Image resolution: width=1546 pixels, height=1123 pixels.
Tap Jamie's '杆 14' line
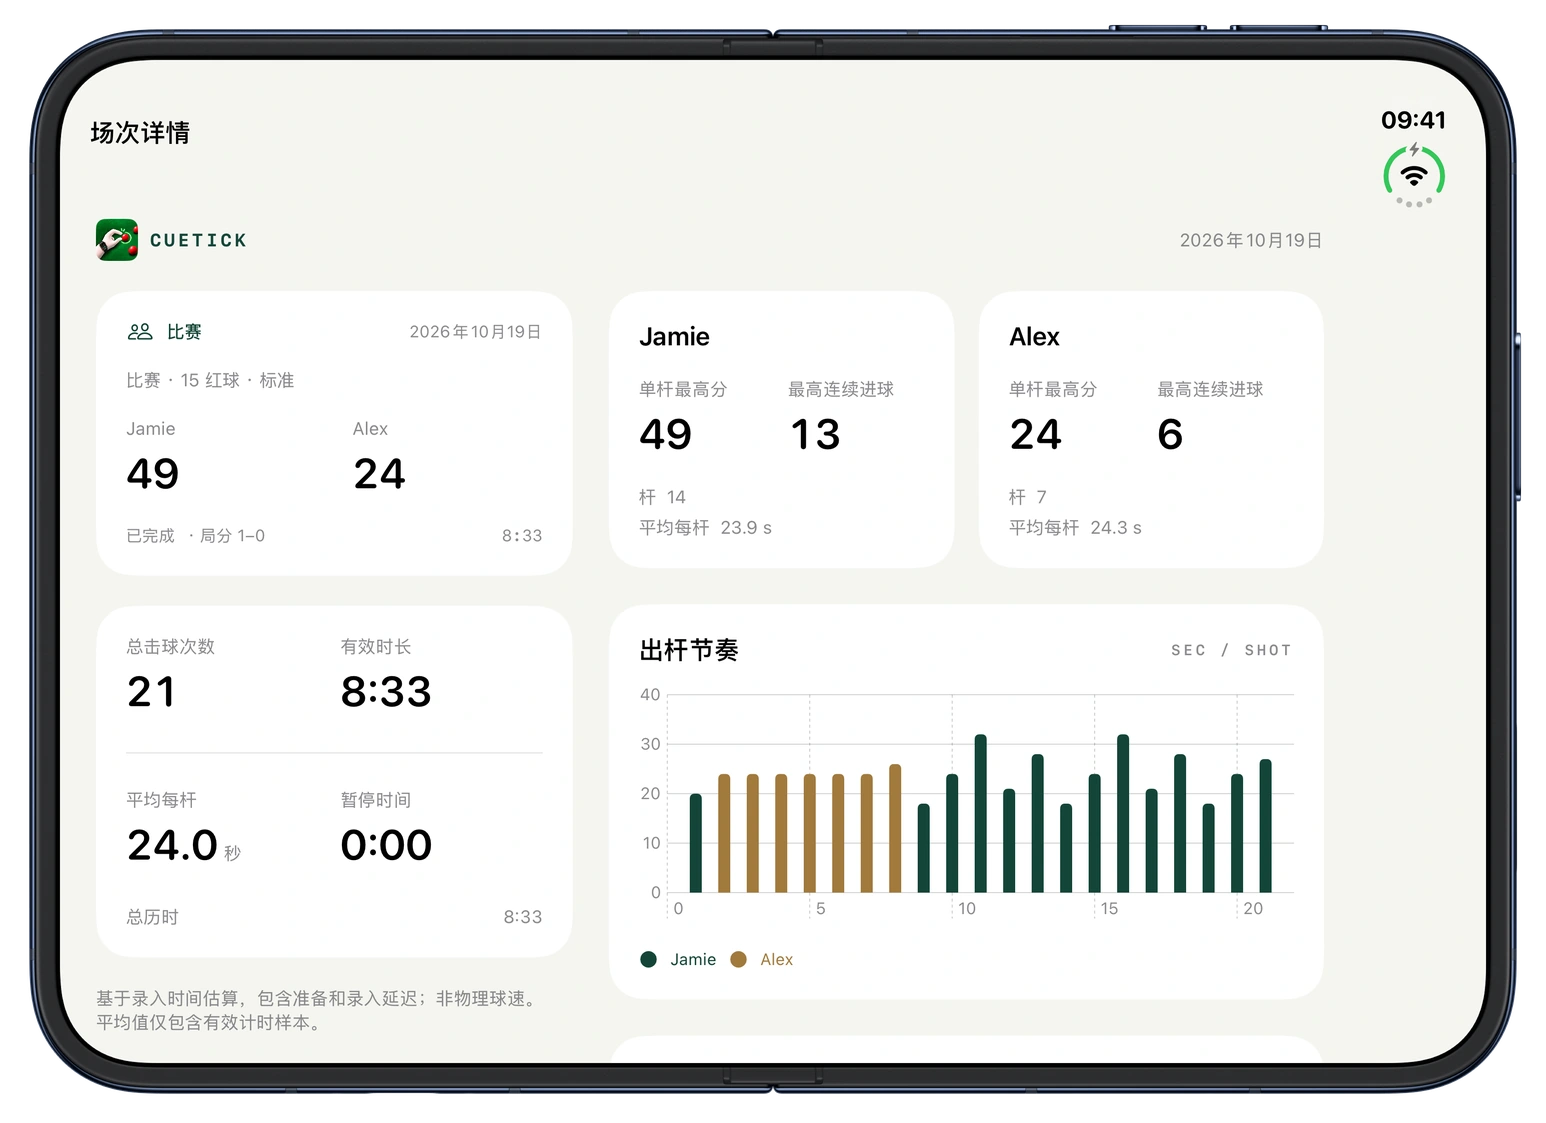[663, 498]
